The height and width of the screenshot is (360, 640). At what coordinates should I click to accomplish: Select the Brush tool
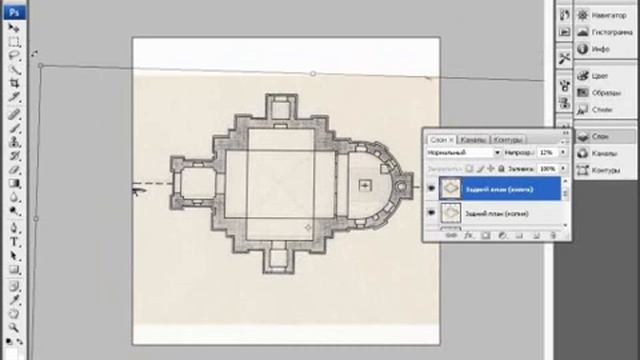(x=14, y=128)
